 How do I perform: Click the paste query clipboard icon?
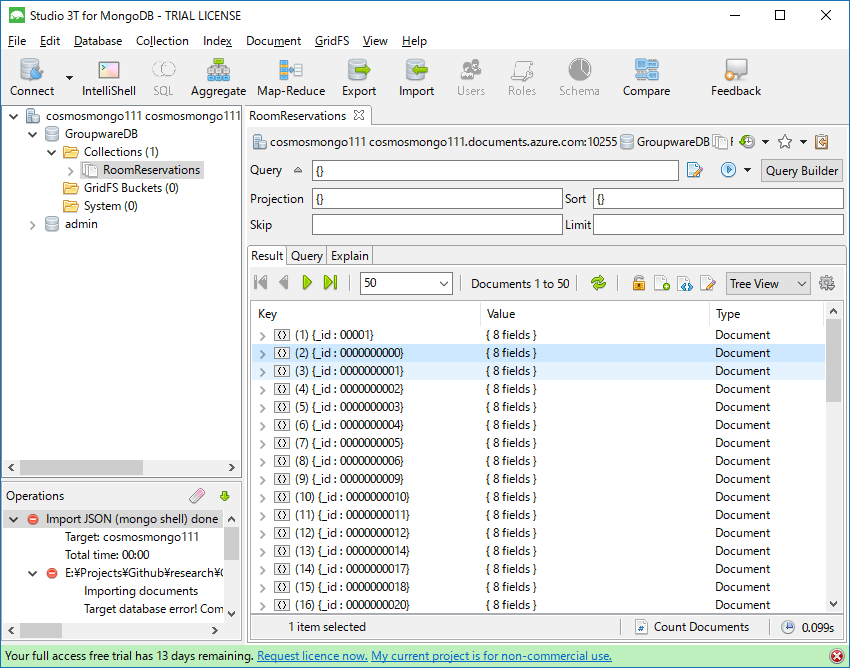point(822,142)
